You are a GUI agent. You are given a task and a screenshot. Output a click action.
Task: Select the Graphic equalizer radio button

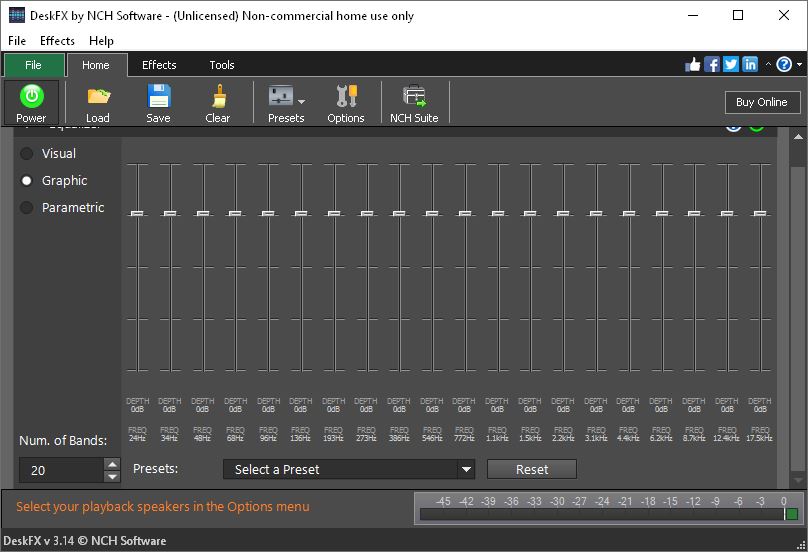pos(27,181)
